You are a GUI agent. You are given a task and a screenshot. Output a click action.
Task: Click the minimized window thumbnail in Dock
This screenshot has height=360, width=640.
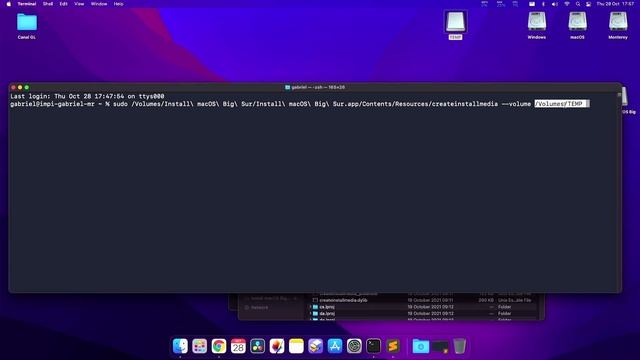point(440,347)
